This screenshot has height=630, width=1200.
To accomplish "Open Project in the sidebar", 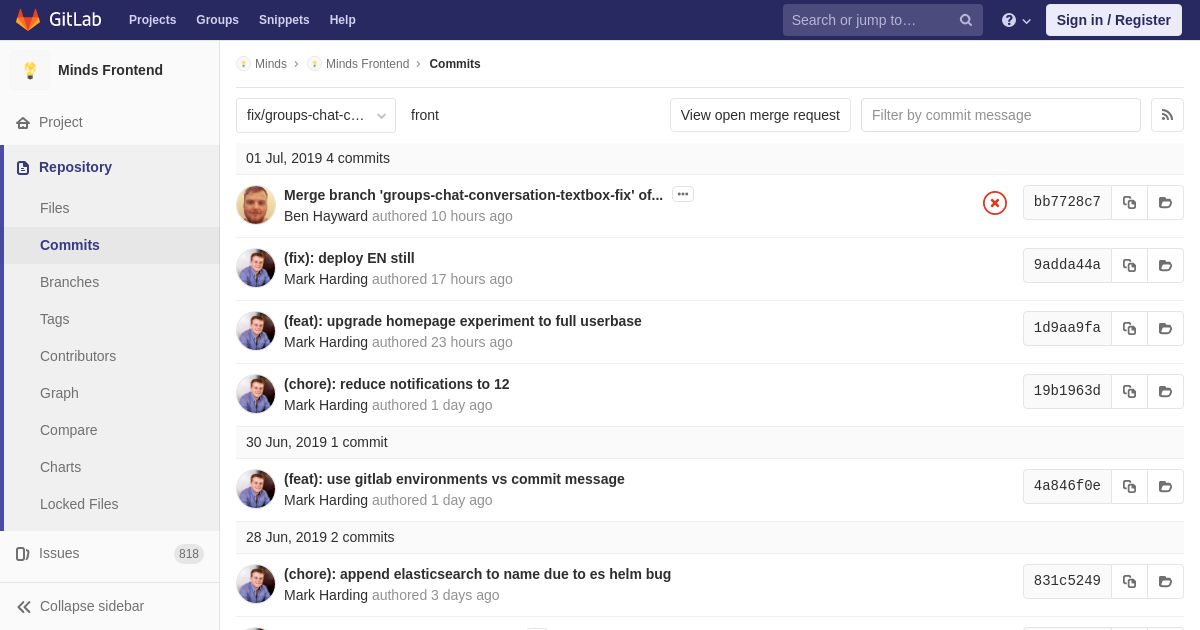I will click(110, 122).
